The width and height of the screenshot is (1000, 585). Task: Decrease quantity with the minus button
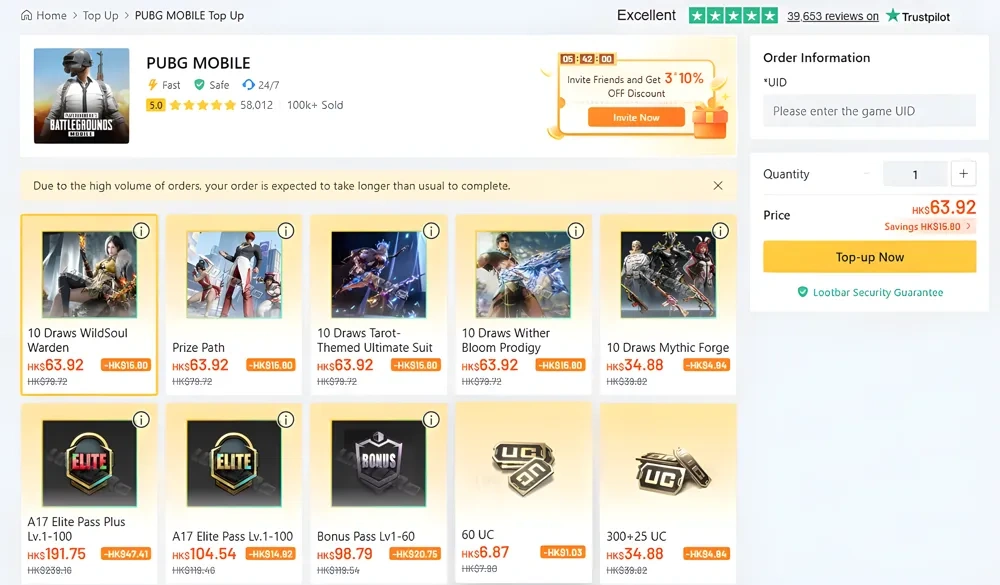click(x=867, y=174)
